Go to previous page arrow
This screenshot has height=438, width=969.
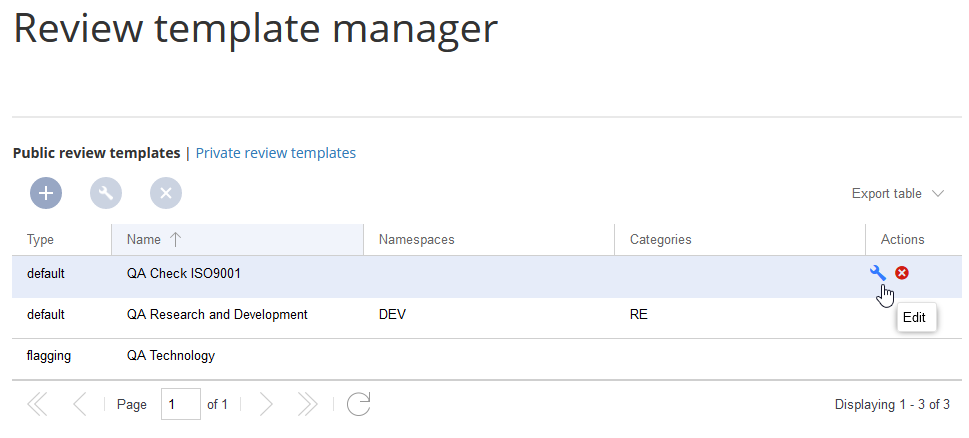click(x=80, y=404)
